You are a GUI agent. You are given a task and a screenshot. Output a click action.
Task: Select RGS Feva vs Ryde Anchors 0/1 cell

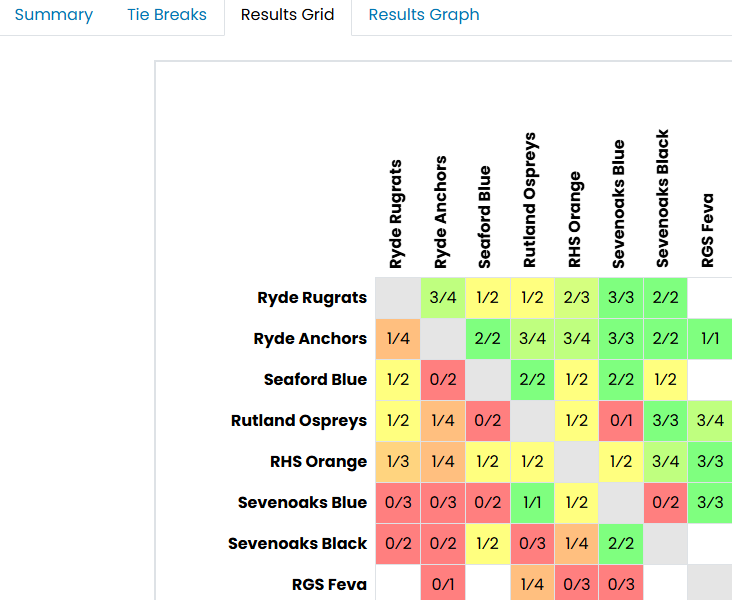(x=442, y=584)
